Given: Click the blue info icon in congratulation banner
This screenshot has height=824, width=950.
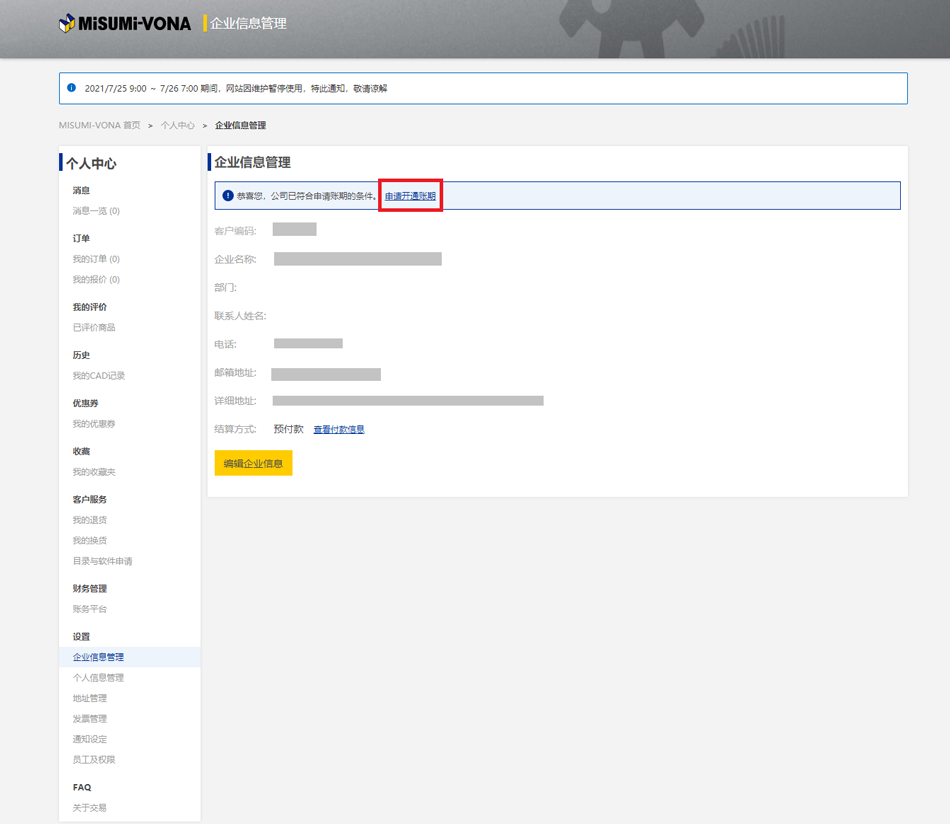Looking at the screenshot, I should click(x=228, y=196).
